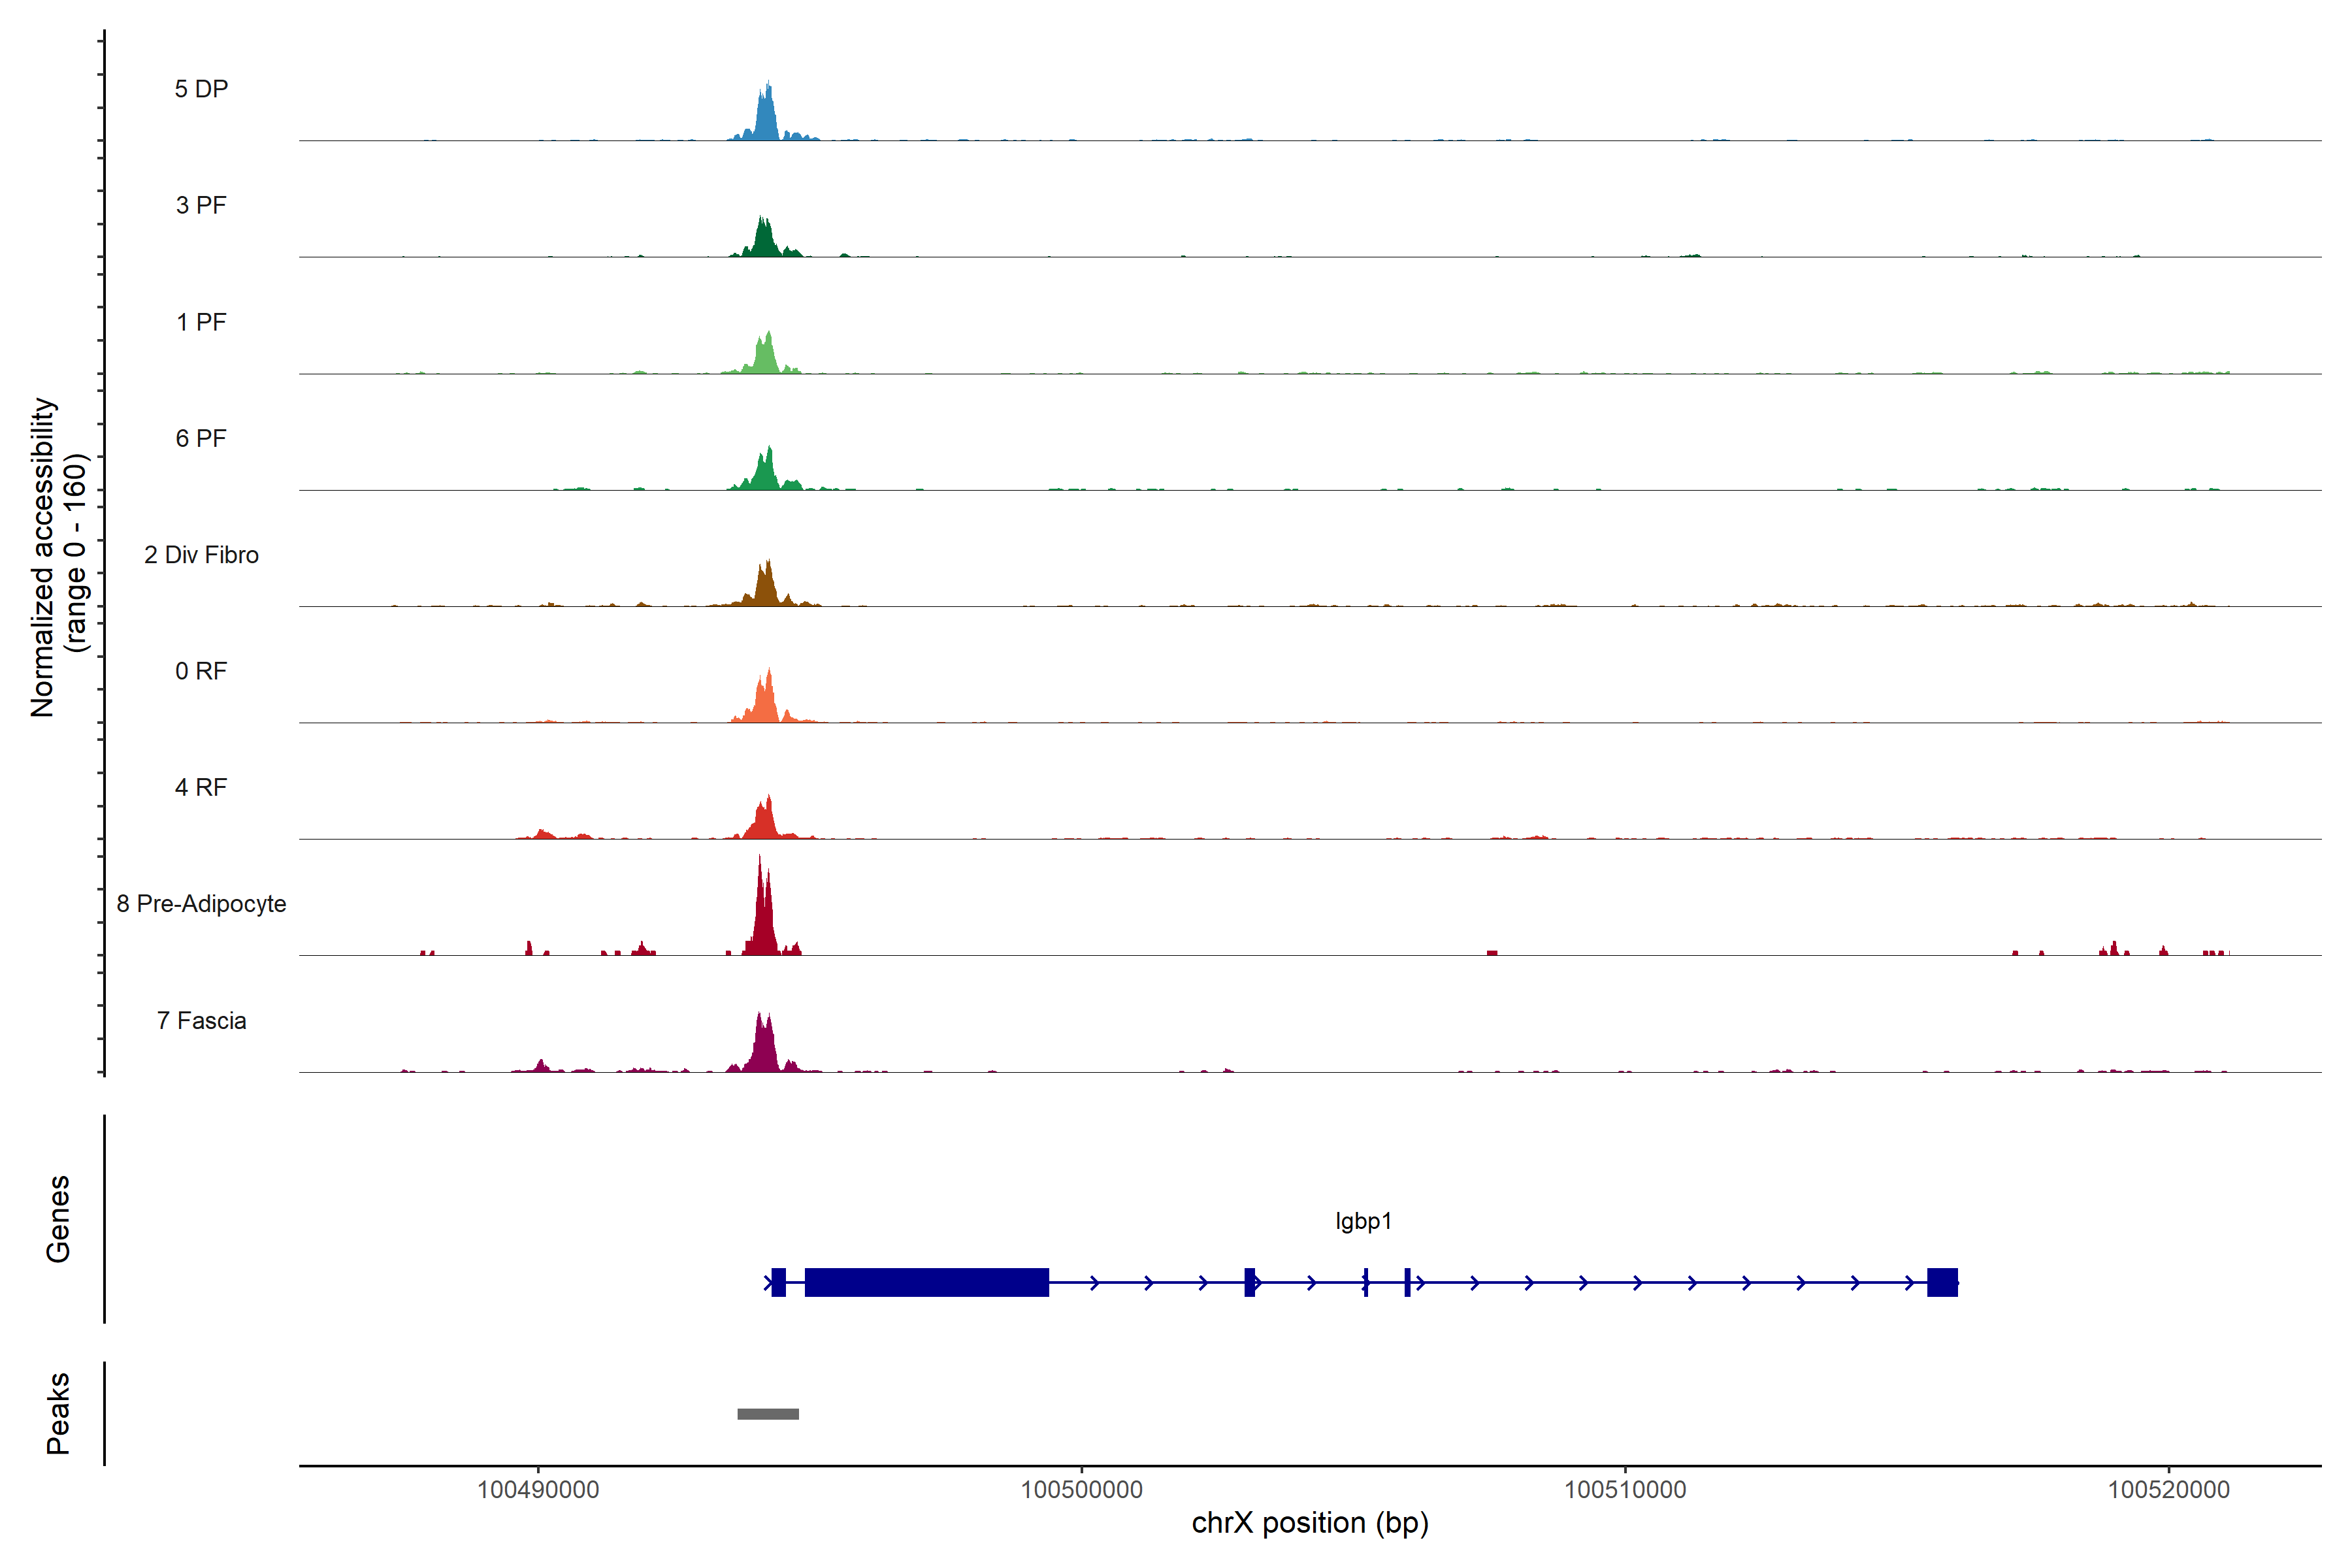Click the Genes panel label
Screen dimensions: 2352x1568
[58, 1219]
